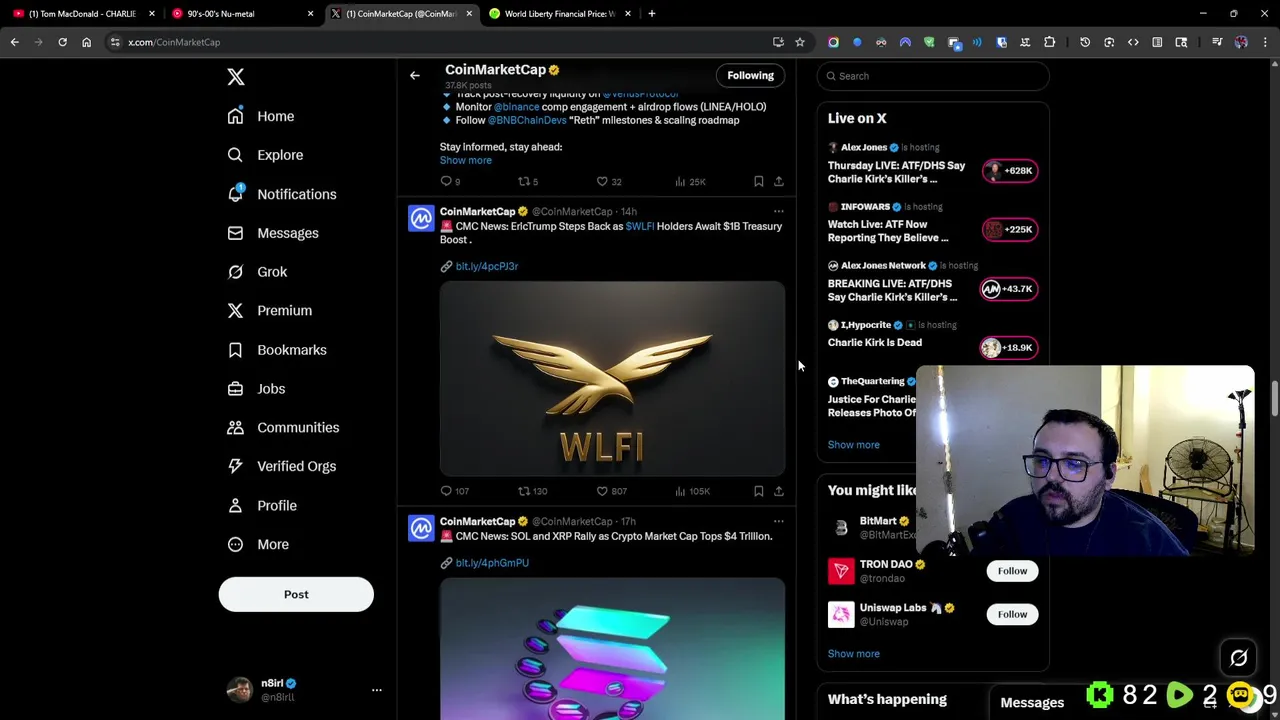Open Jobs in the sidebar
The width and height of the screenshot is (1280, 720).
(x=255, y=389)
